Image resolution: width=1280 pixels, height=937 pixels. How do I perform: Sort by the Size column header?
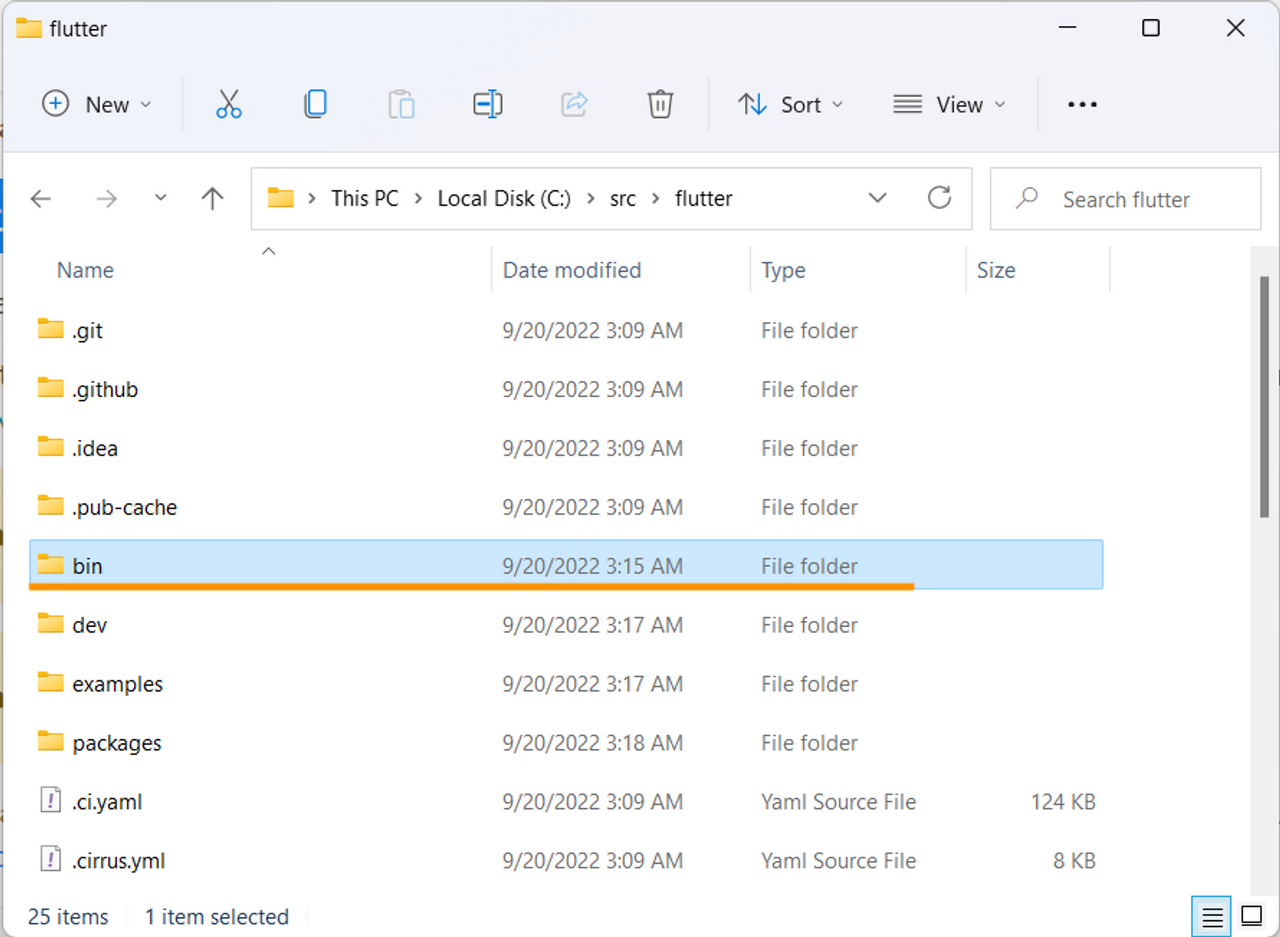(x=996, y=270)
